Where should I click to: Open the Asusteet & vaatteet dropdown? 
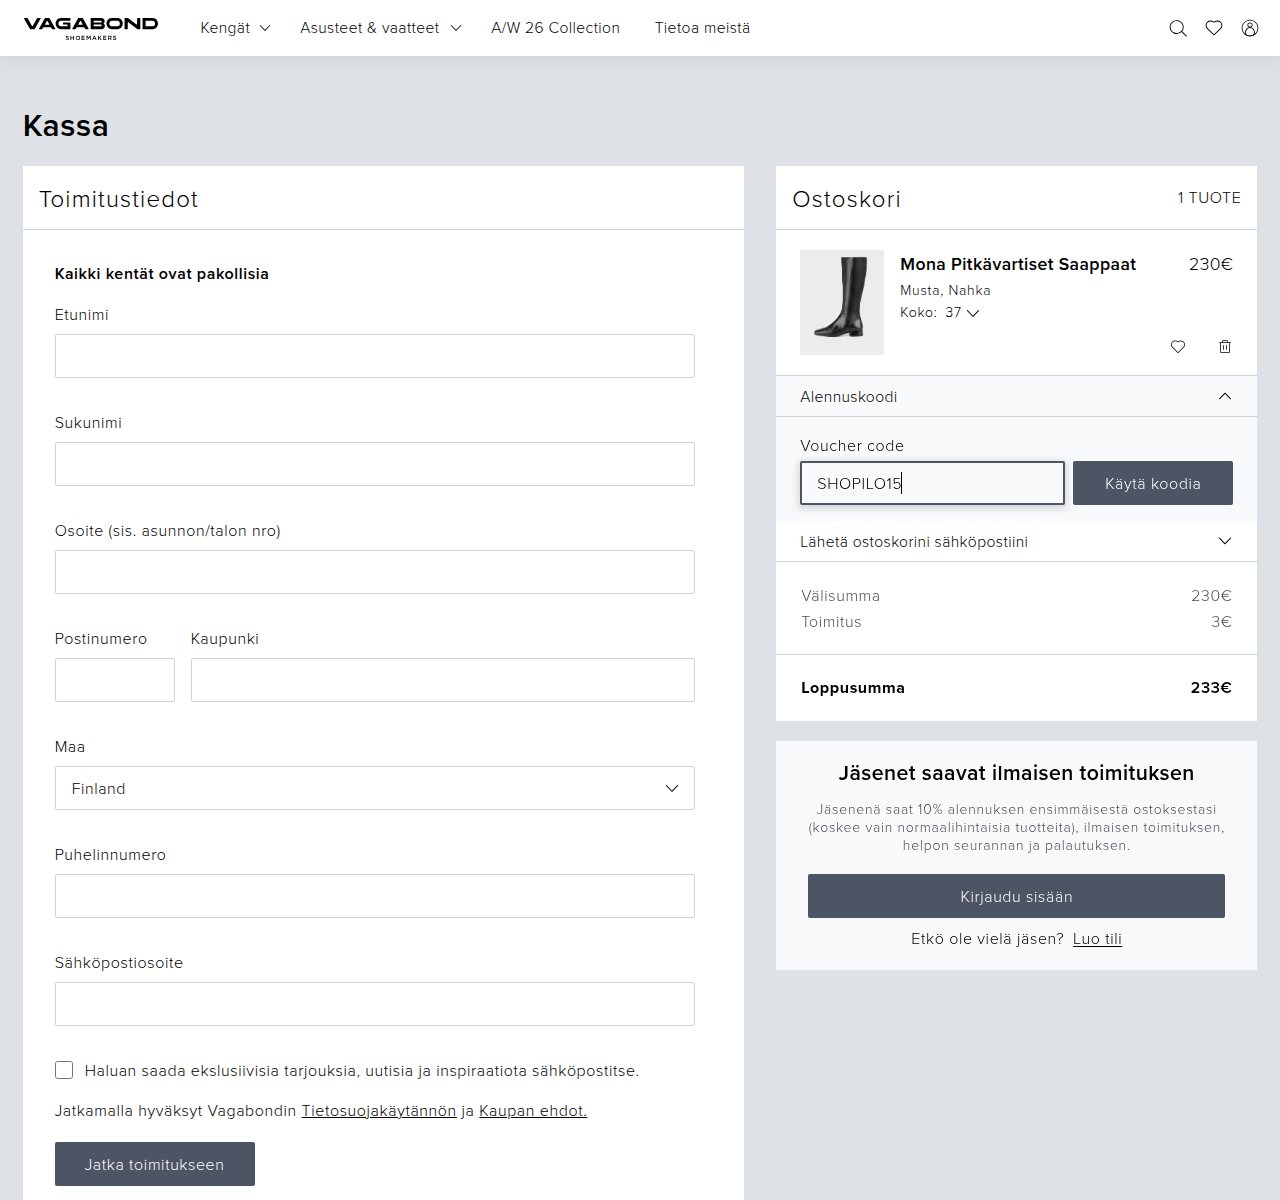[381, 28]
